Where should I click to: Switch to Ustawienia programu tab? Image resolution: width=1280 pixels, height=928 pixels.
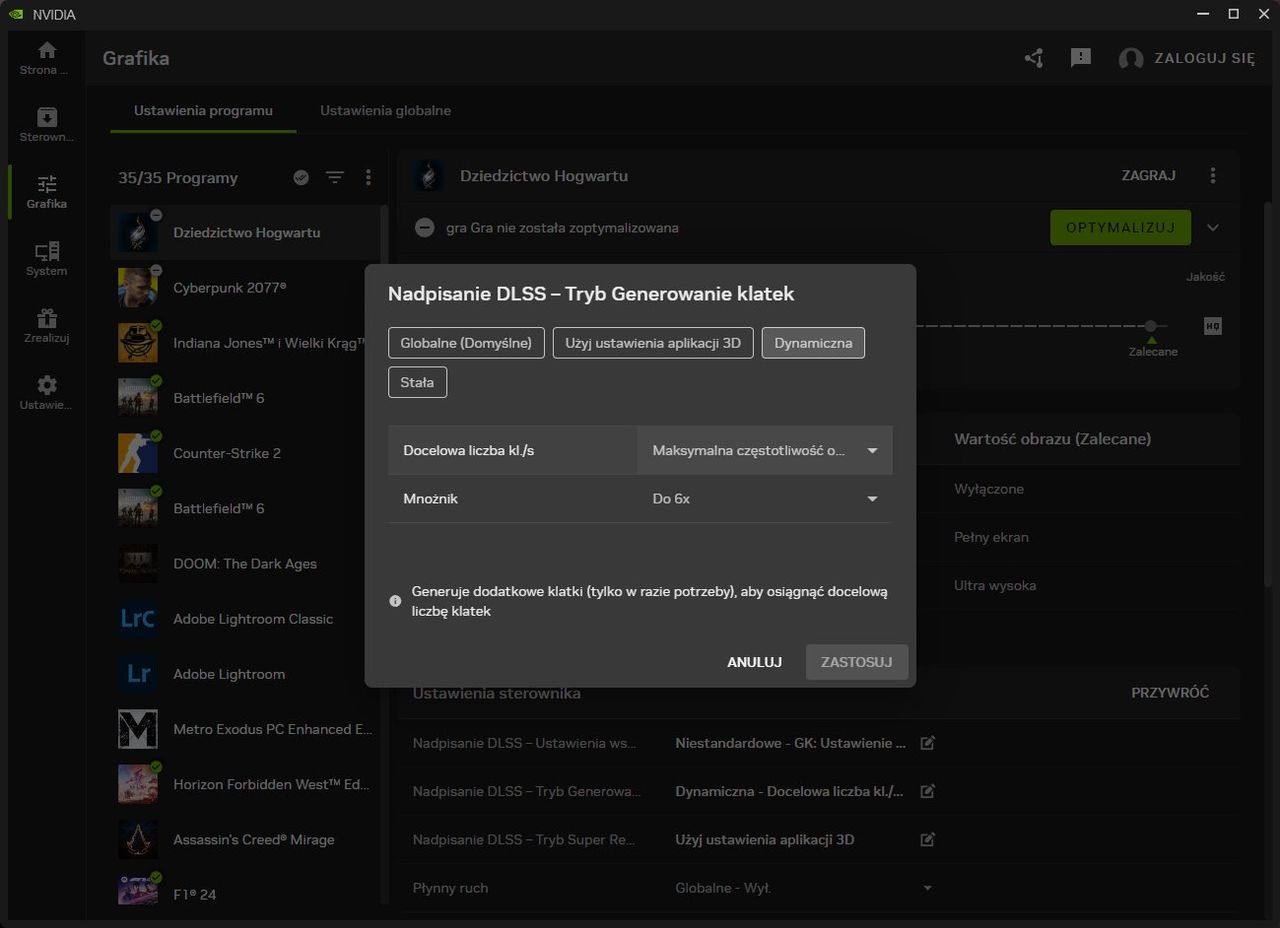coord(203,111)
